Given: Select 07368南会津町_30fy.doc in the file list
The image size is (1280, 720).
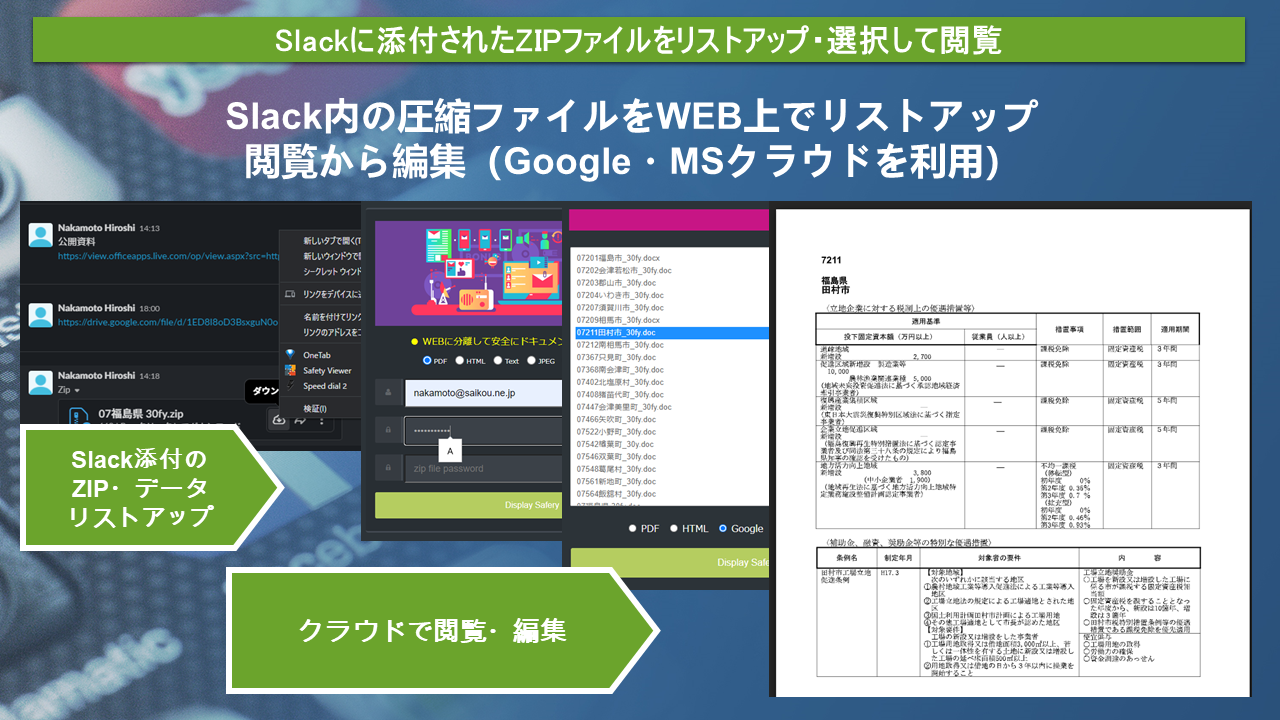Looking at the screenshot, I should (x=620, y=370).
